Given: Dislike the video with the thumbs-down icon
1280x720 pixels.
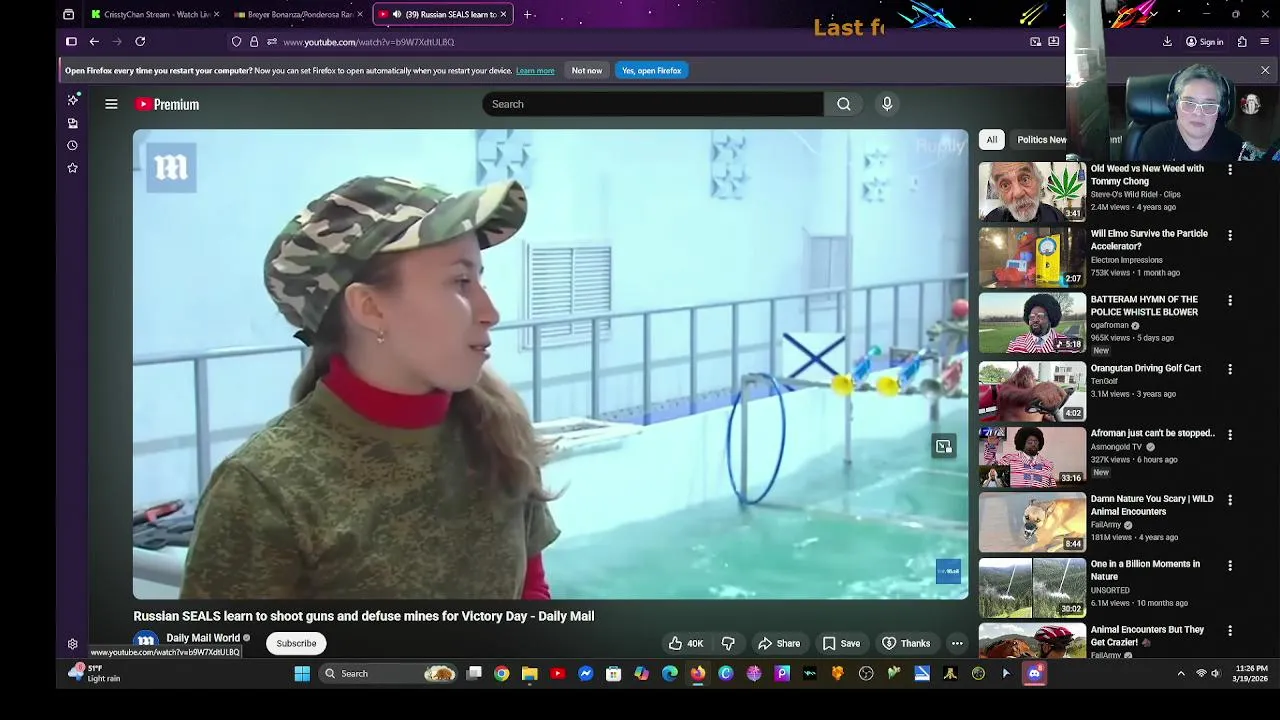Looking at the screenshot, I should [x=728, y=644].
